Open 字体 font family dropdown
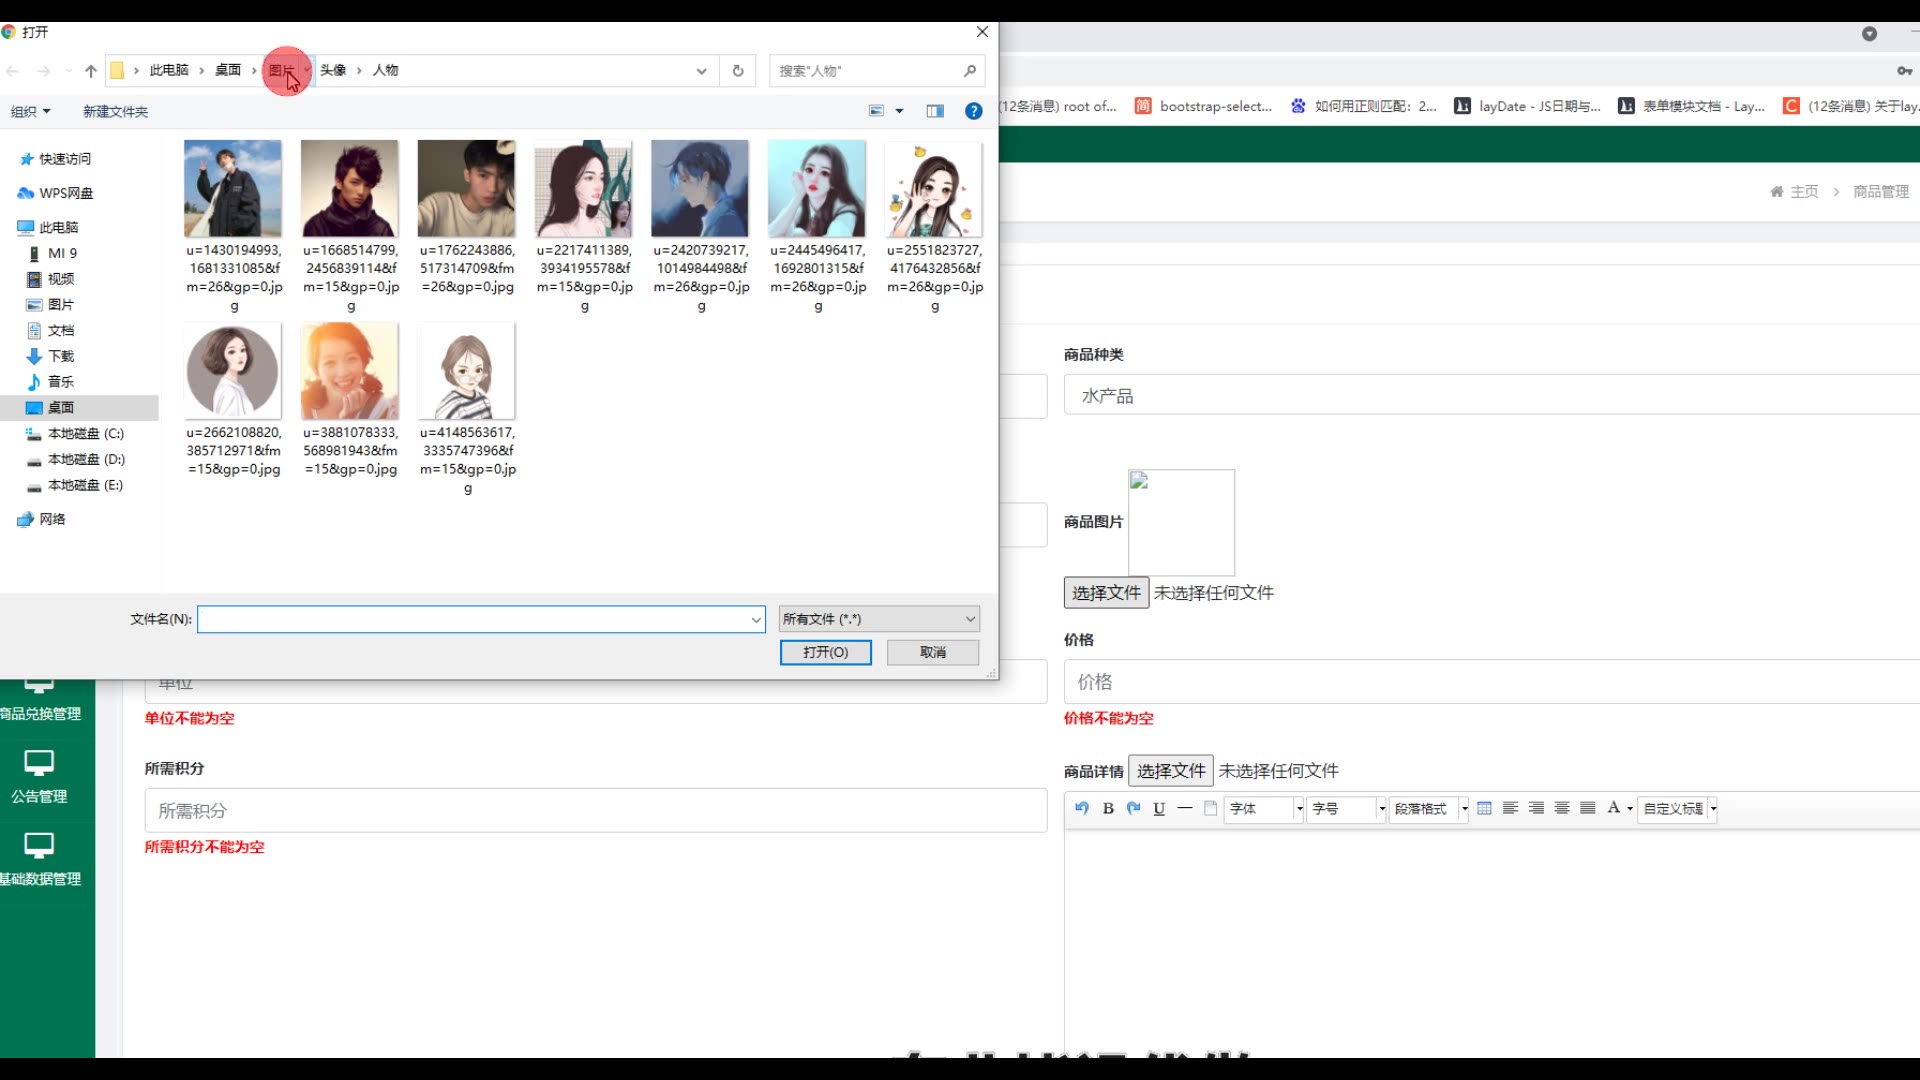This screenshot has width=1920, height=1080. pyautogui.click(x=1265, y=808)
